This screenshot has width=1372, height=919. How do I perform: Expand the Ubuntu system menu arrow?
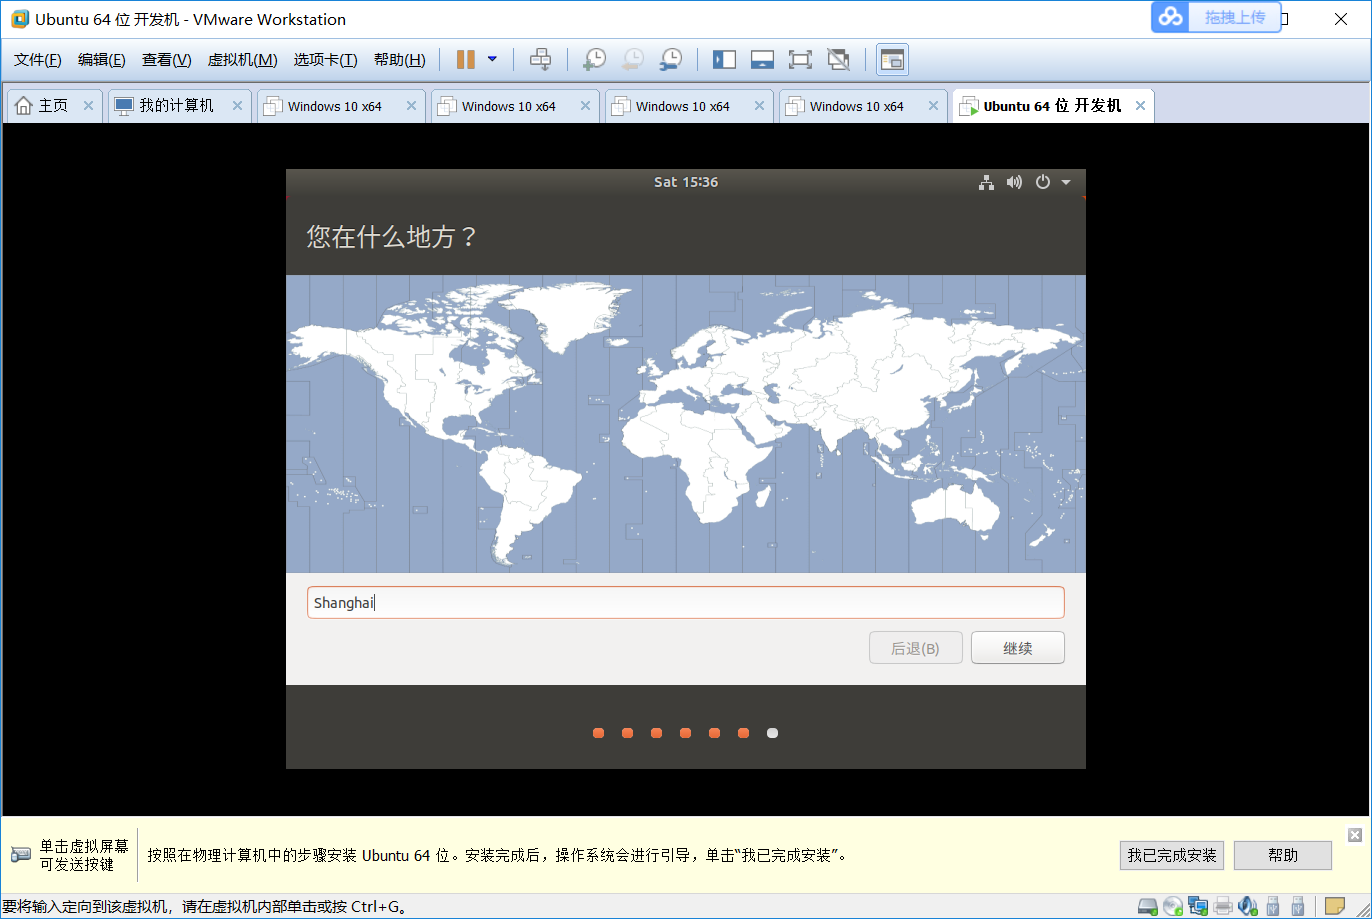pos(1066,182)
